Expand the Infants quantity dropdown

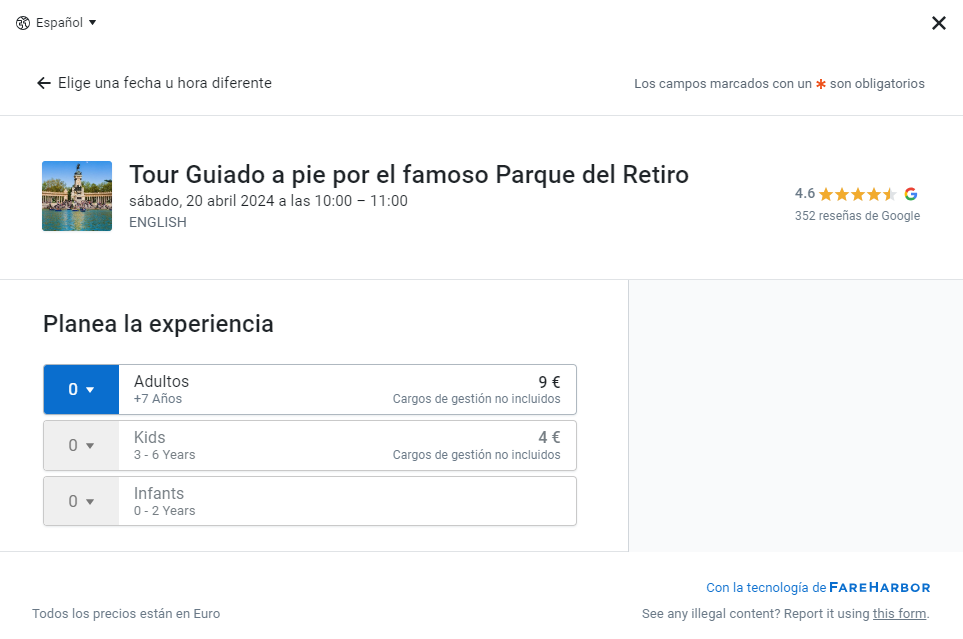[x=81, y=501]
